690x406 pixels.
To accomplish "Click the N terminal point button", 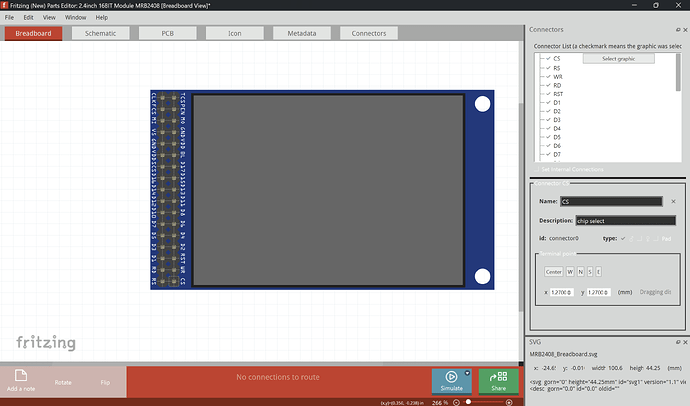I will [x=580, y=272].
